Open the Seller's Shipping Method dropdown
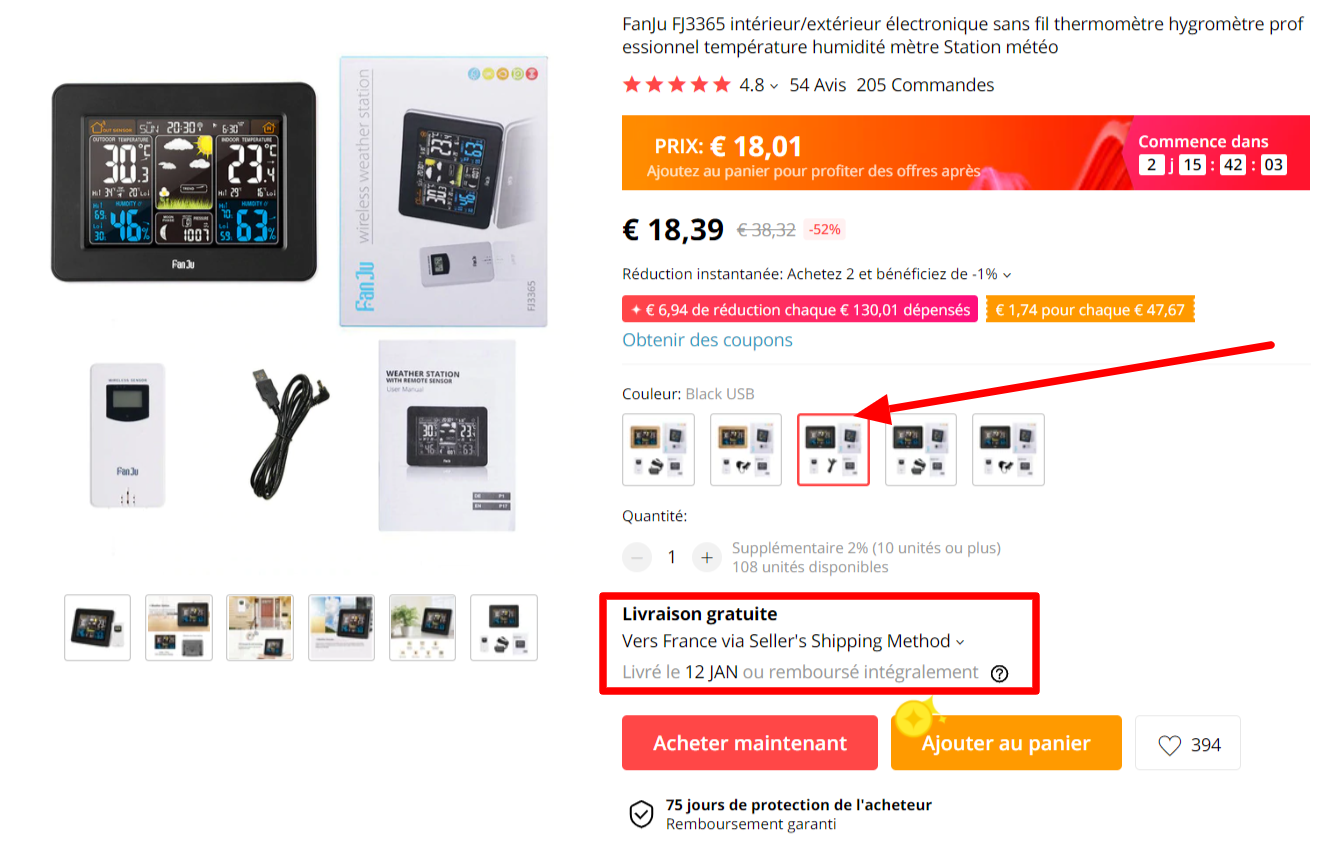Image resolution: width=1322 pixels, height=843 pixels. (x=960, y=642)
